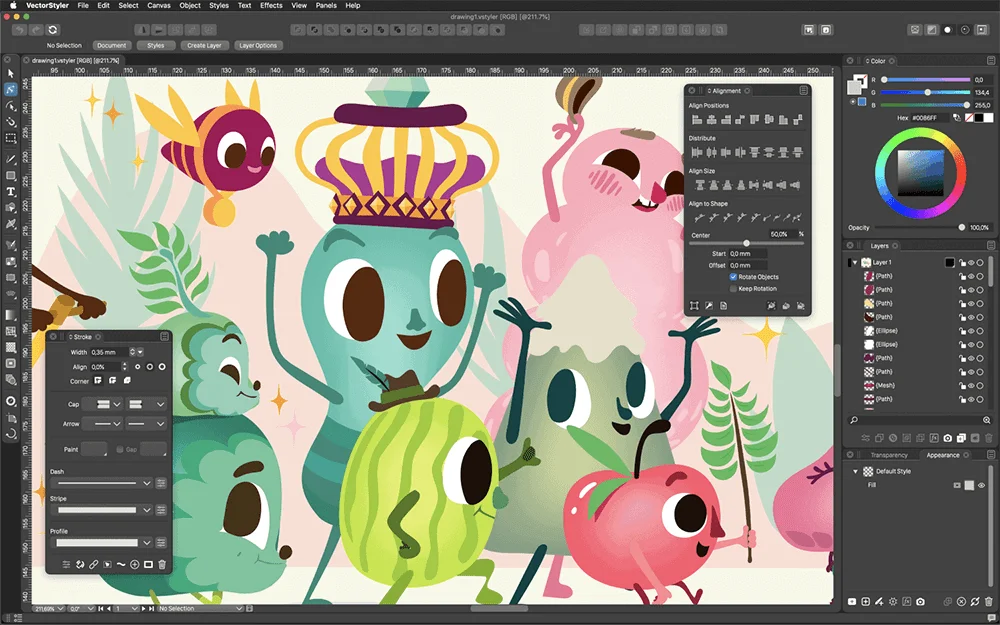Collapse the Layer 1 tree arrow
The width and height of the screenshot is (1000, 625).
coord(854,263)
